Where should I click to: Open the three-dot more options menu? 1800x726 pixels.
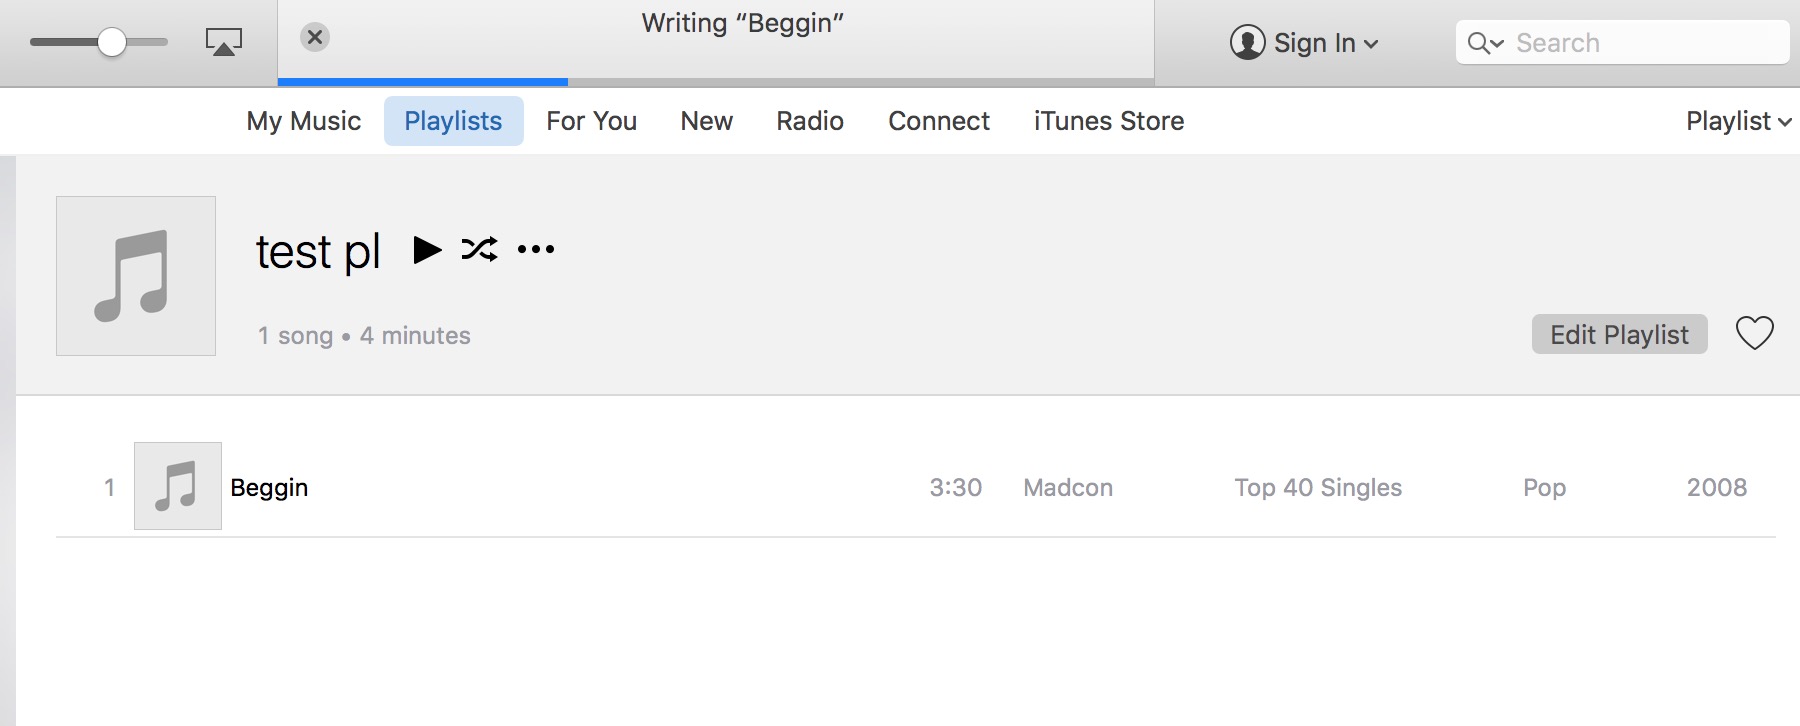(x=536, y=249)
